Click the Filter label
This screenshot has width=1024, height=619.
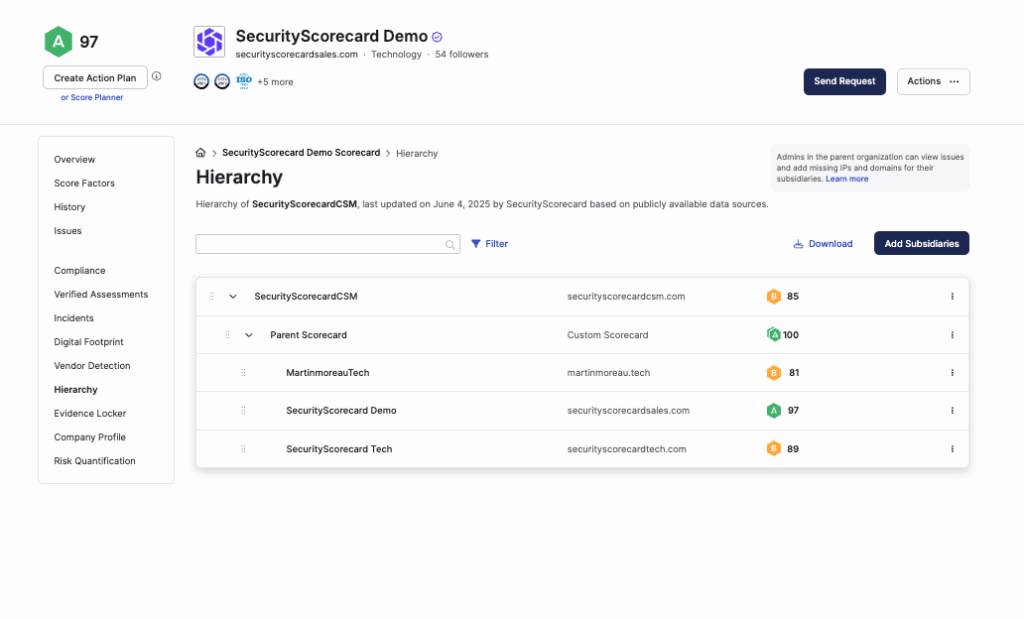click(x=496, y=244)
